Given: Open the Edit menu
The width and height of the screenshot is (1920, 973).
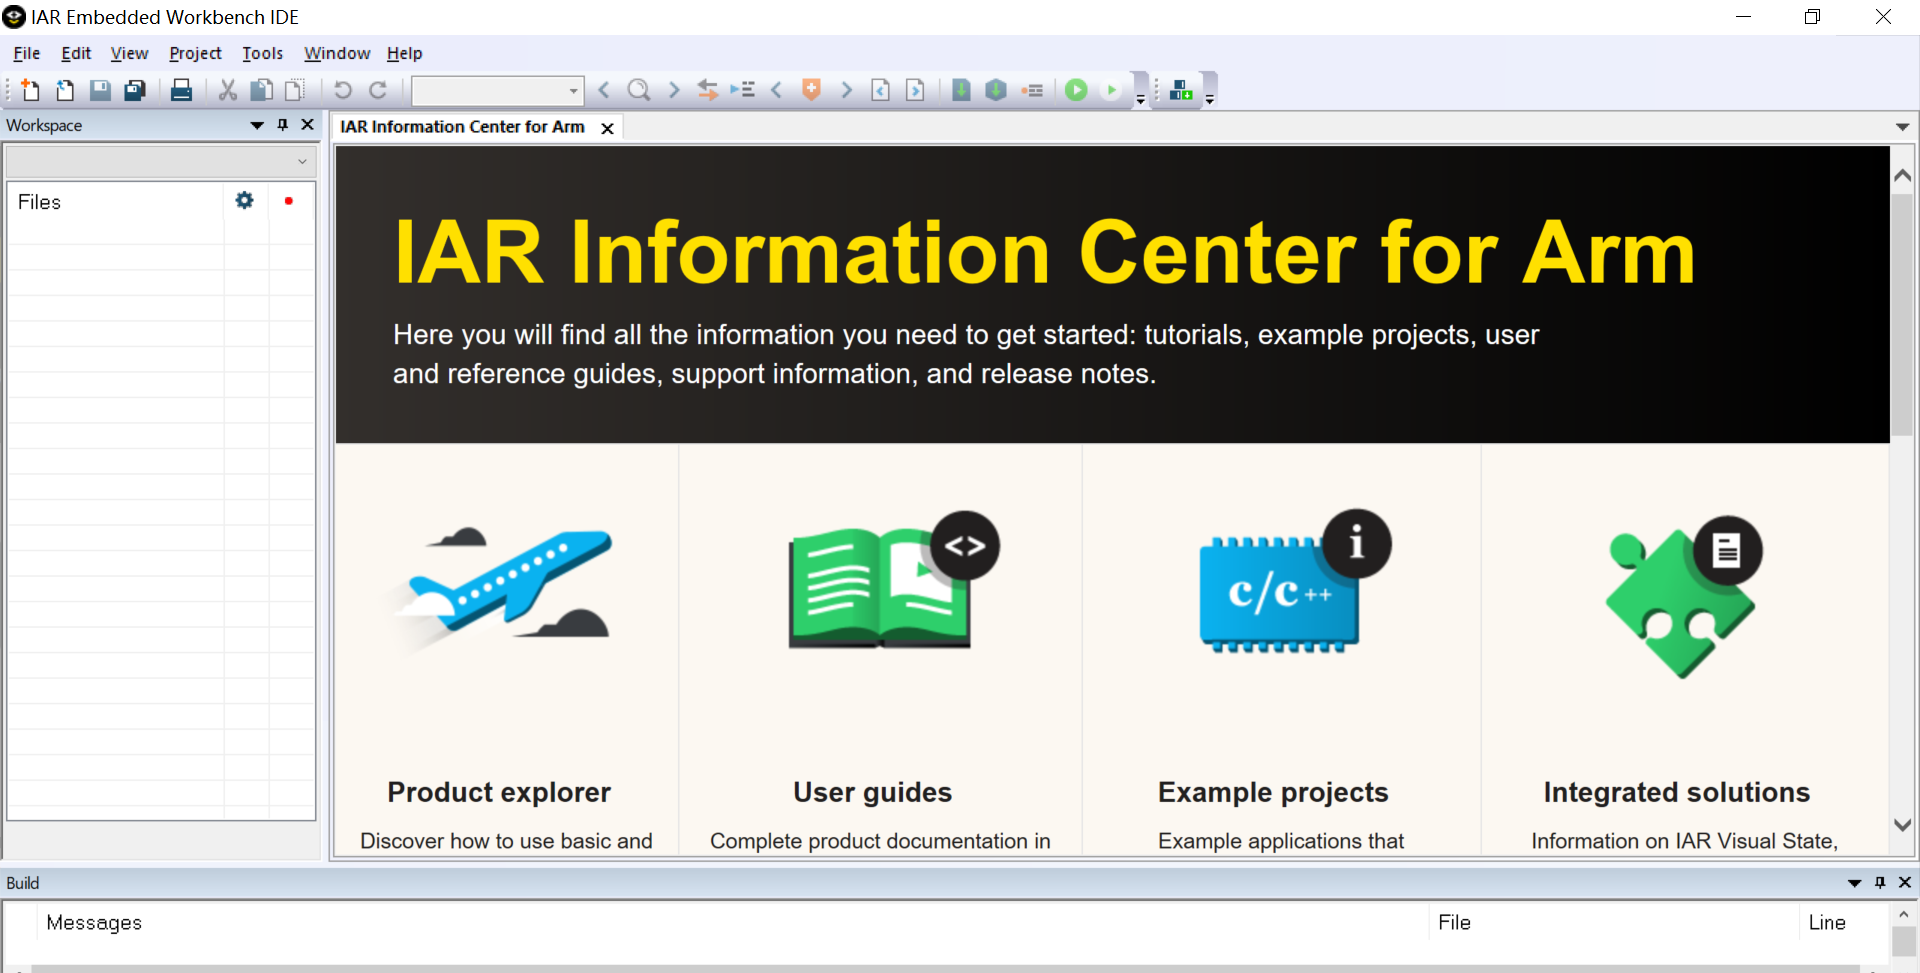Looking at the screenshot, I should (76, 53).
